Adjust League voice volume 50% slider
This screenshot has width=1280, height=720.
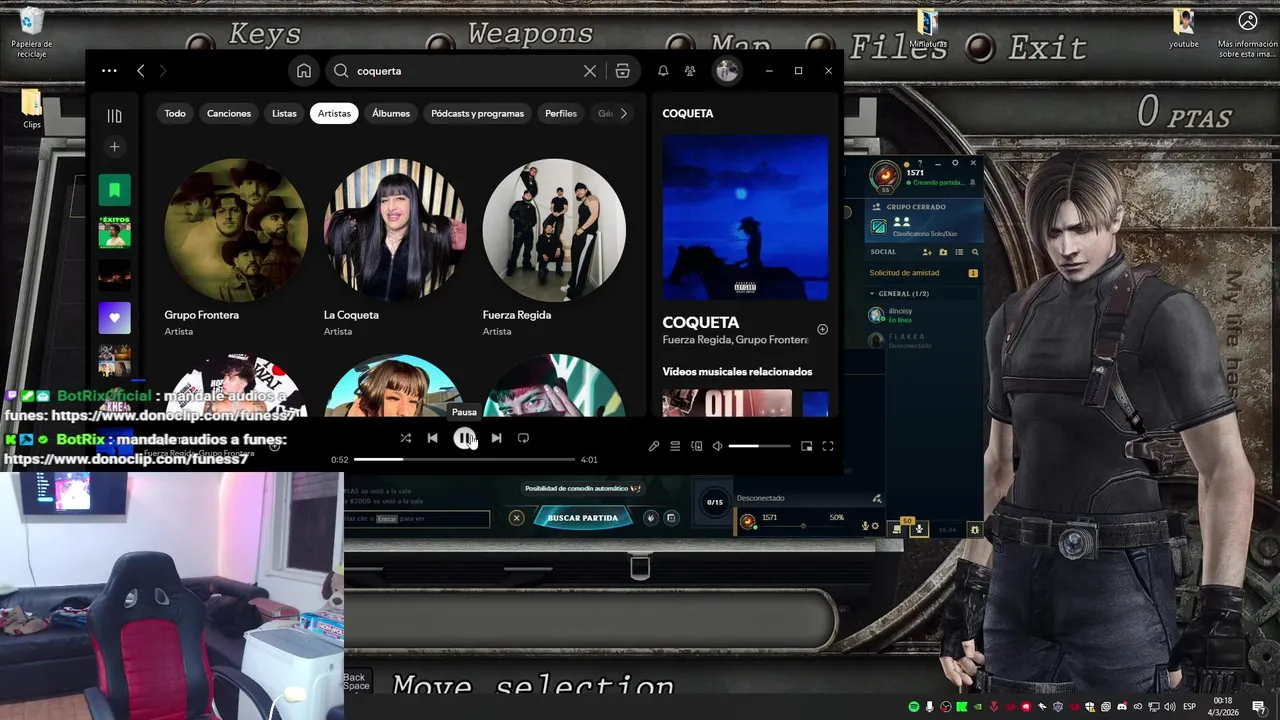[803, 526]
